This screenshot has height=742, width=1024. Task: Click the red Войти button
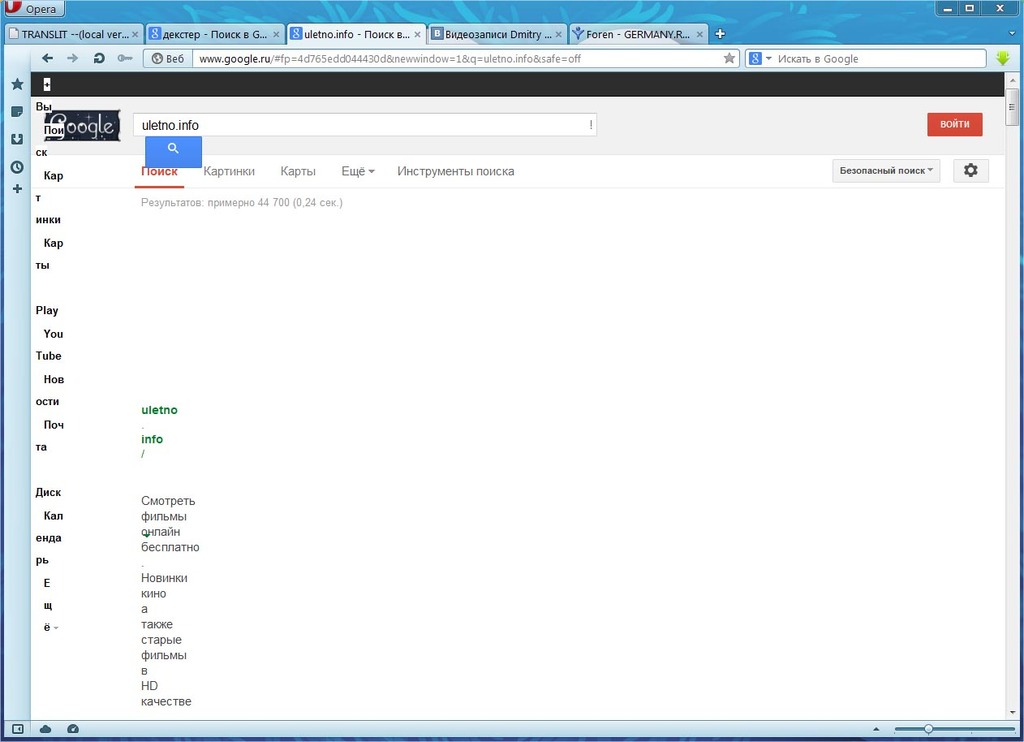click(x=954, y=124)
